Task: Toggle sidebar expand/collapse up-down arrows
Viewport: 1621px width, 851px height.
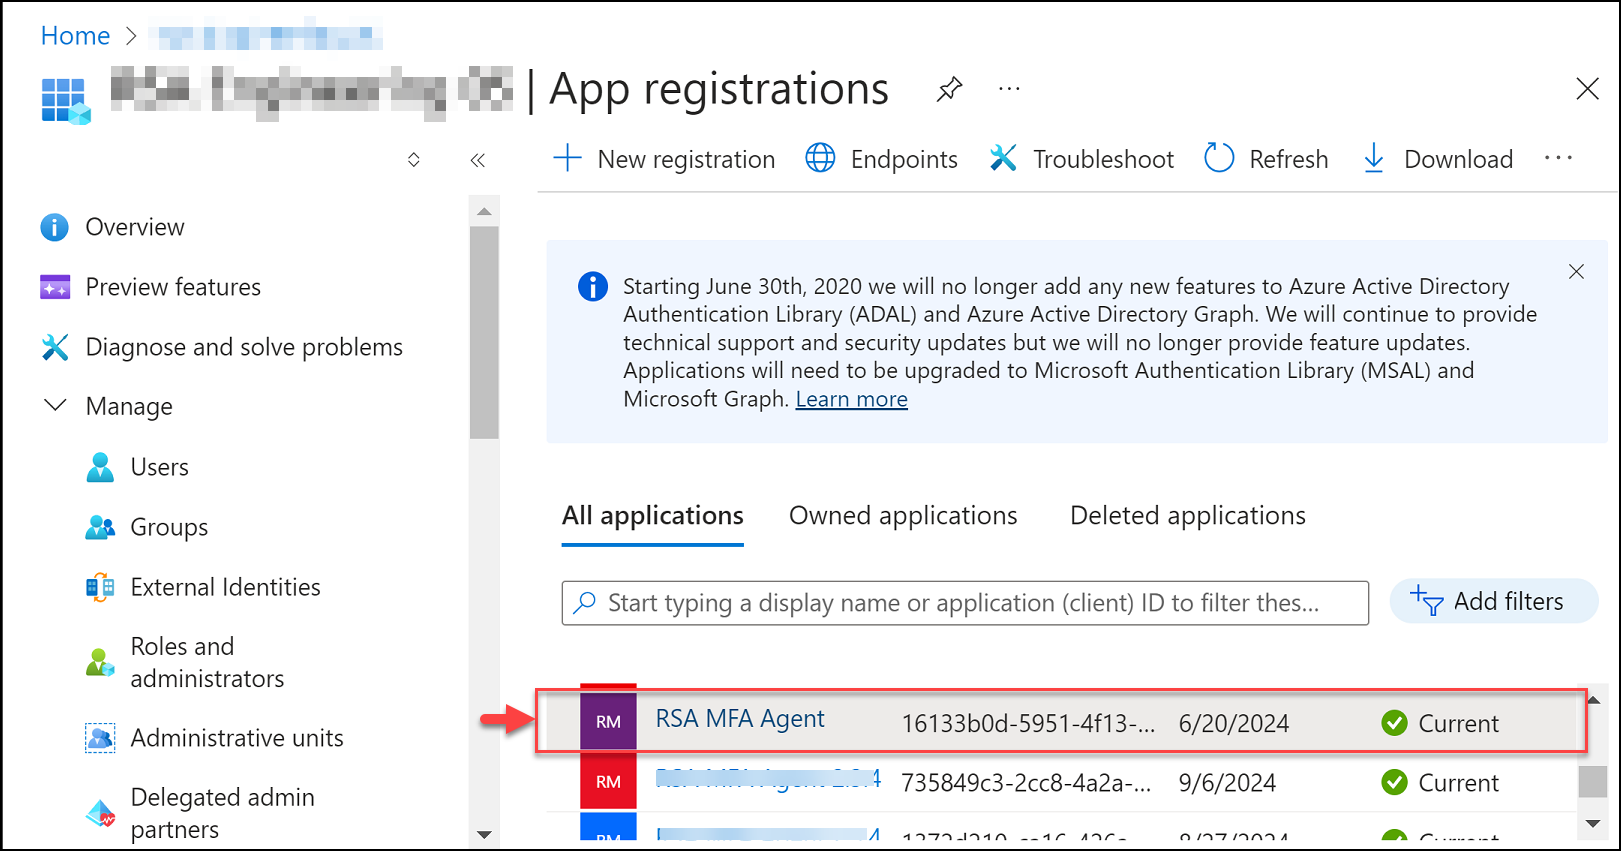Action: [x=414, y=160]
